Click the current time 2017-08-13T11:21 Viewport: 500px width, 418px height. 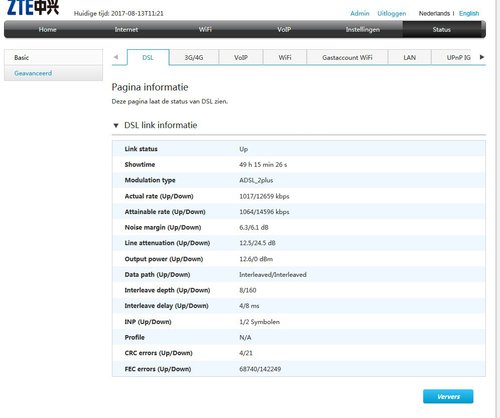137,13
